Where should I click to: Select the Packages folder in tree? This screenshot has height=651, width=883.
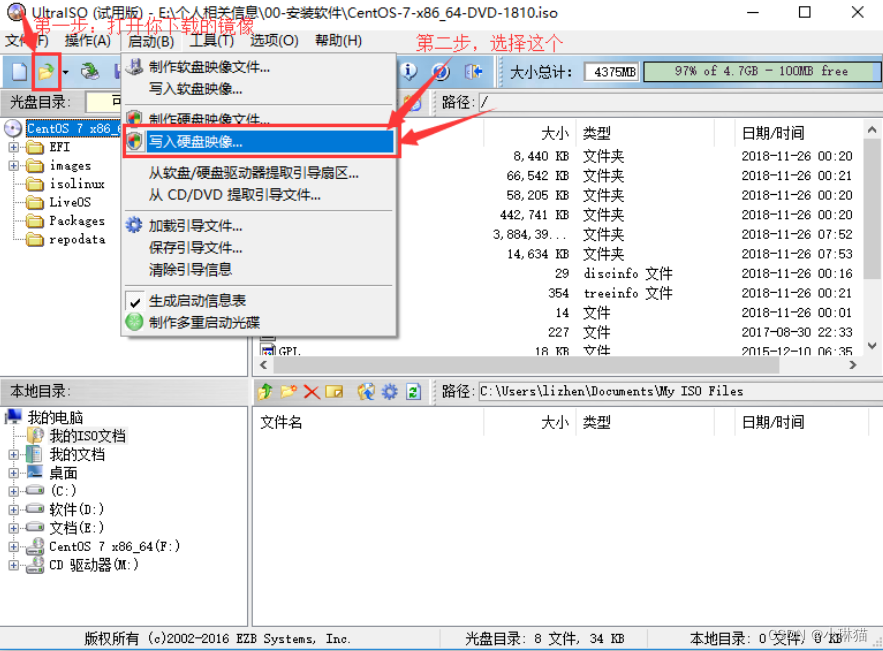(x=77, y=221)
